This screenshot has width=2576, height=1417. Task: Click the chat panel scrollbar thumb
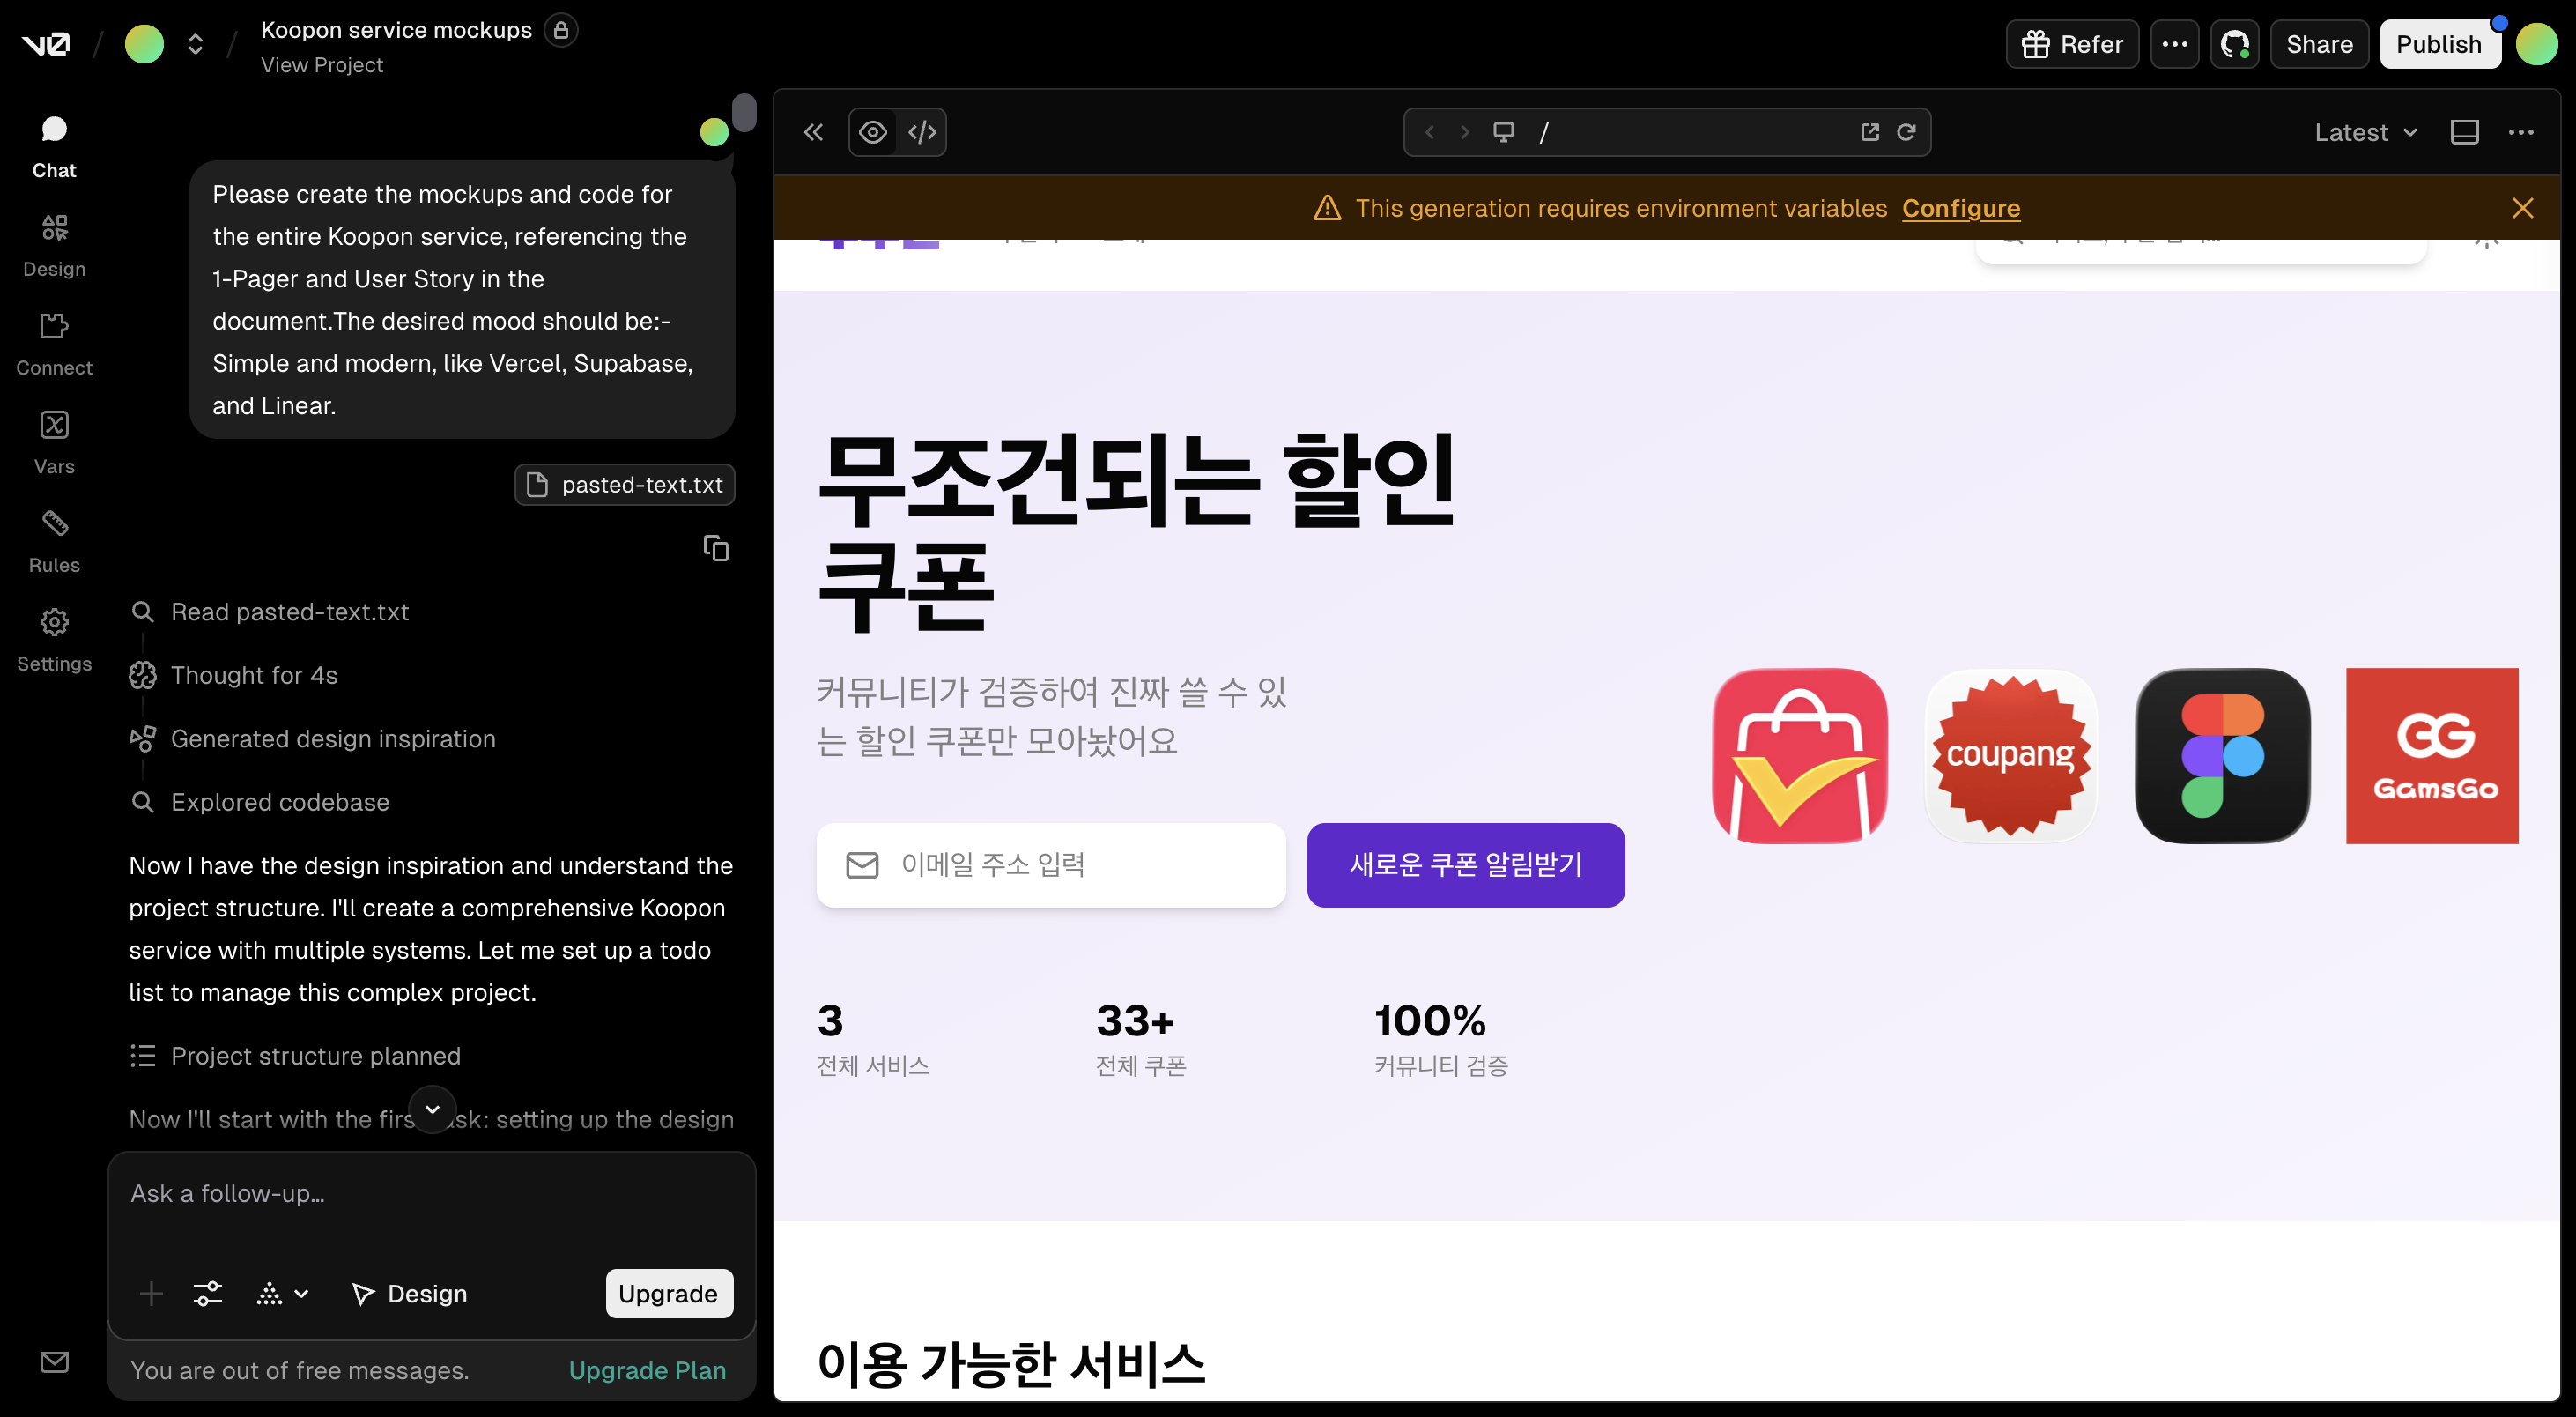coord(744,112)
